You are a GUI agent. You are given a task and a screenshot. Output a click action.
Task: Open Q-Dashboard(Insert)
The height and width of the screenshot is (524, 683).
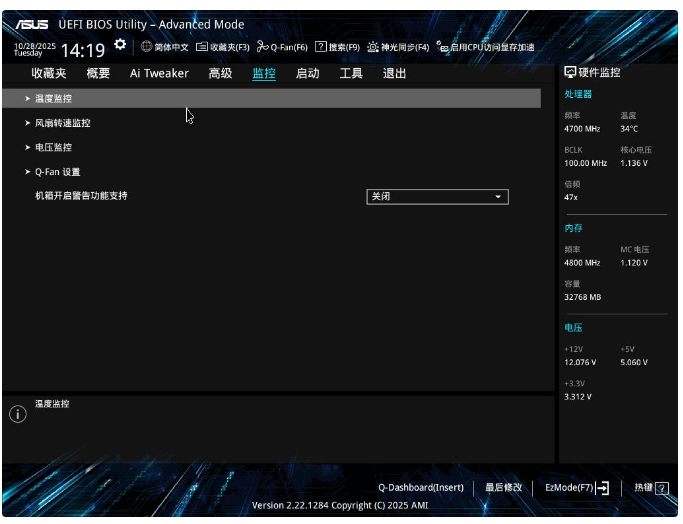pyautogui.click(x=420, y=488)
